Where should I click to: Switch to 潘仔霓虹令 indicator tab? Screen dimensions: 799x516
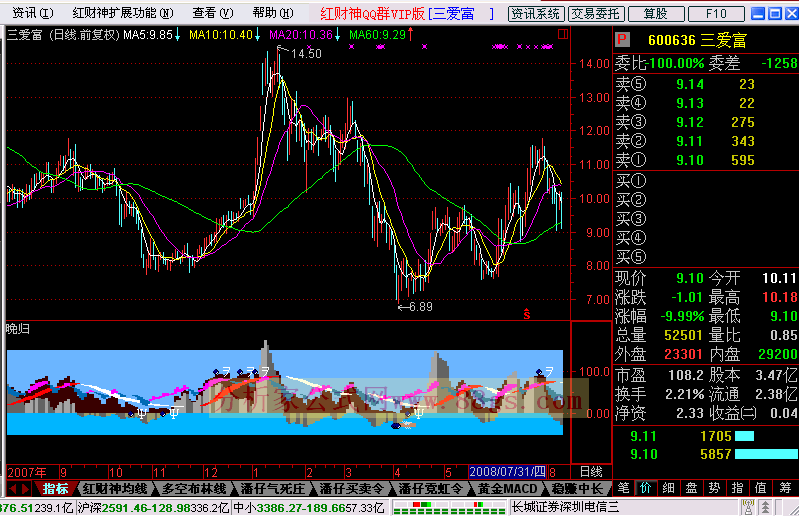430,489
